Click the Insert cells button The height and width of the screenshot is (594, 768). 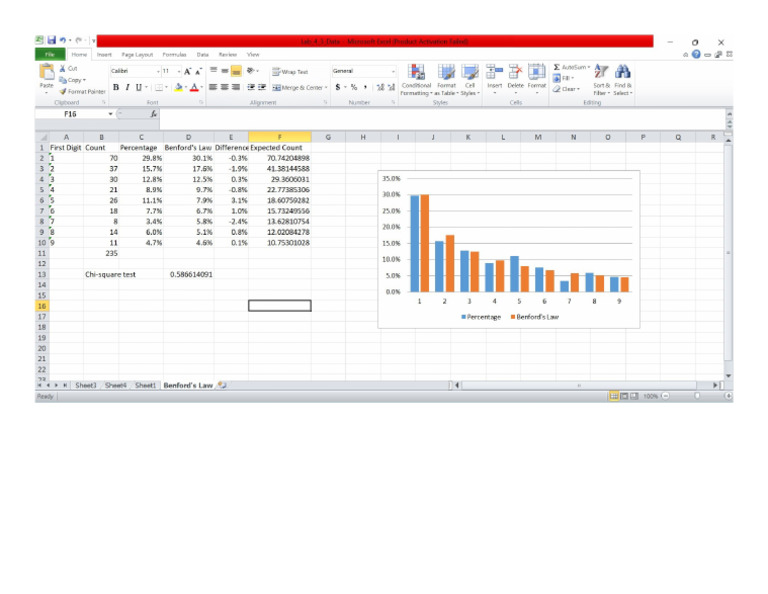pyautogui.click(x=494, y=79)
